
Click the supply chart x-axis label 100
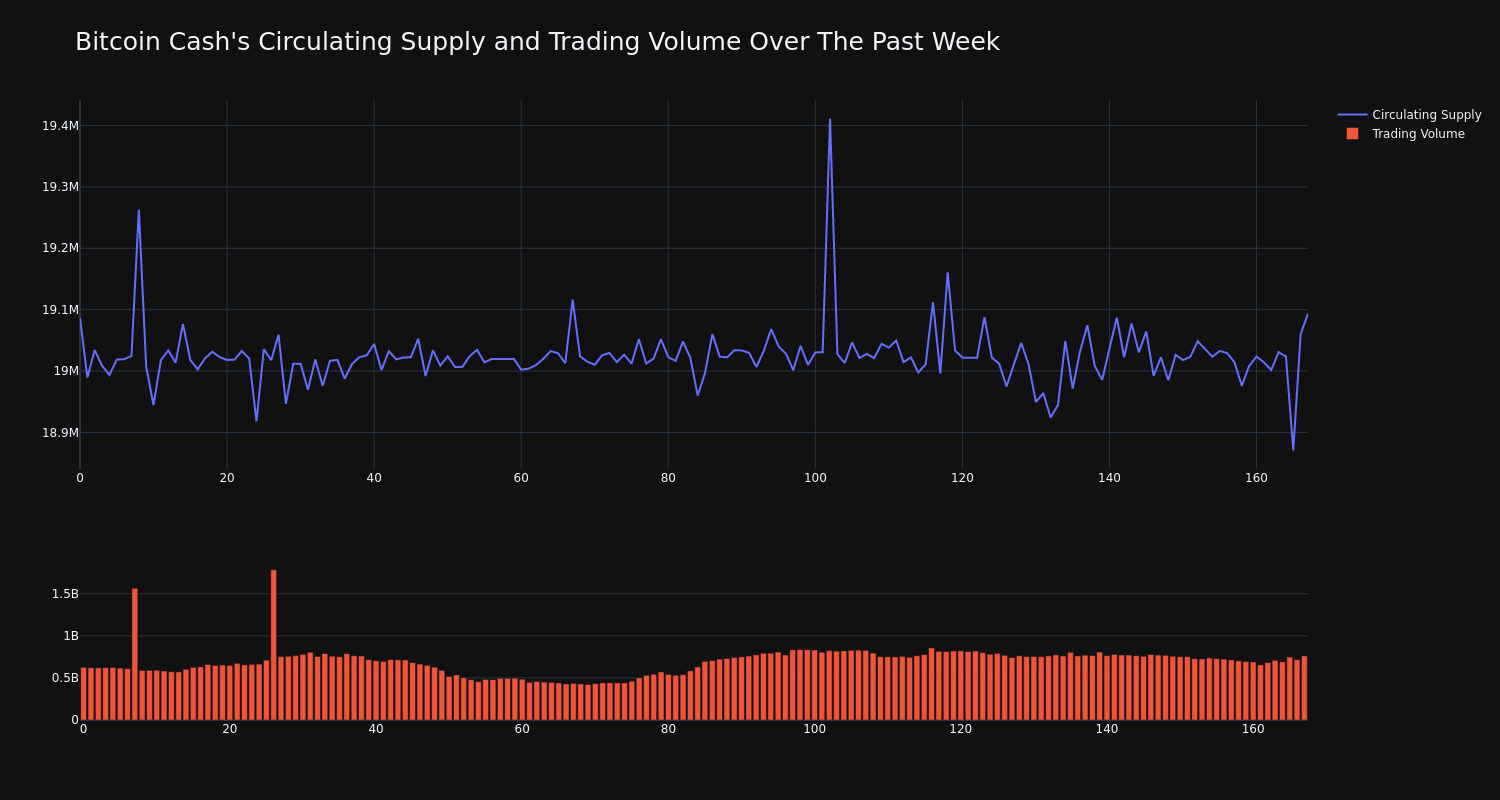[815, 478]
